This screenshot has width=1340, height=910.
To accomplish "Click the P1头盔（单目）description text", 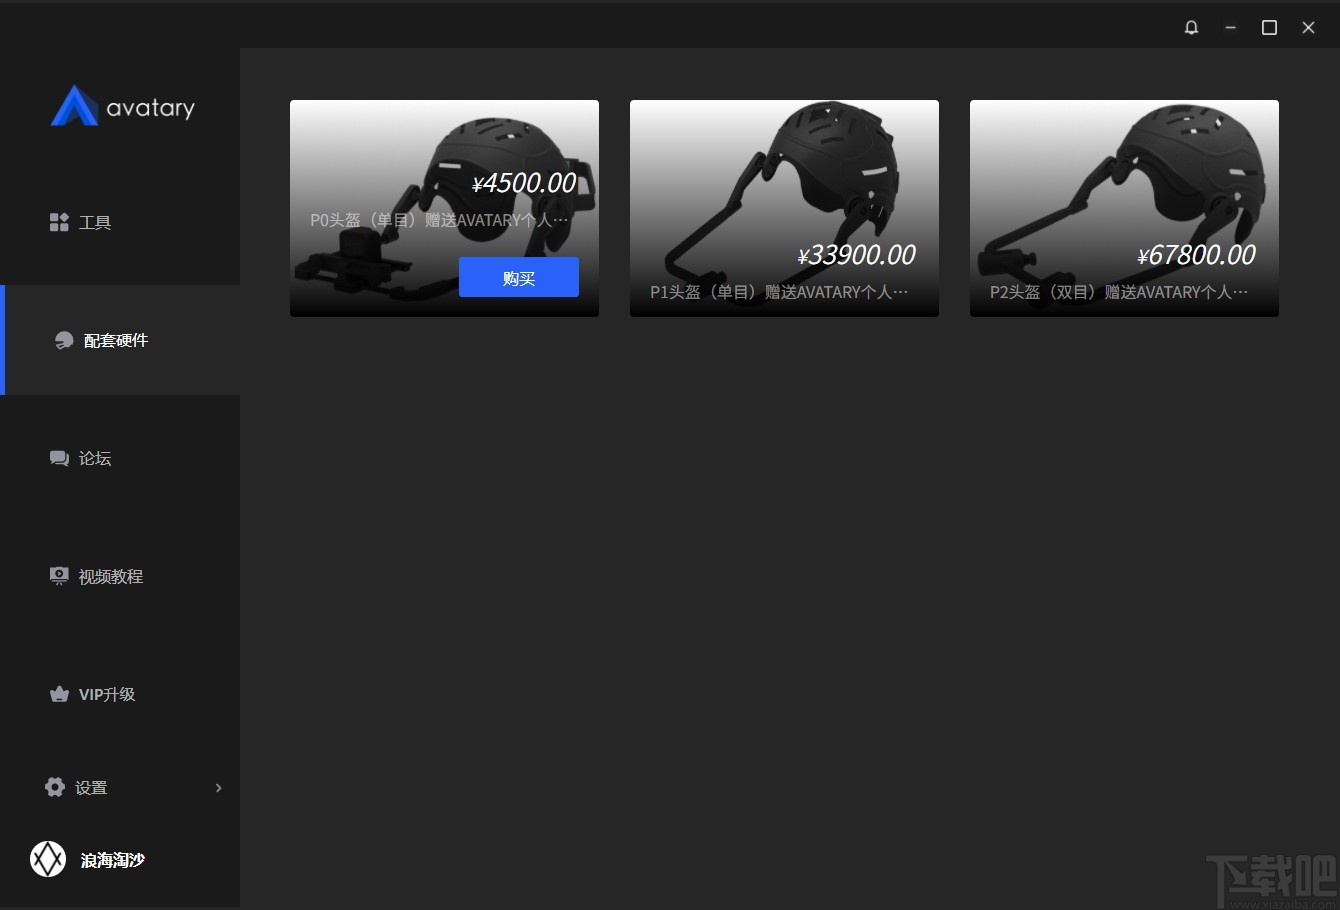I will [x=779, y=292].
